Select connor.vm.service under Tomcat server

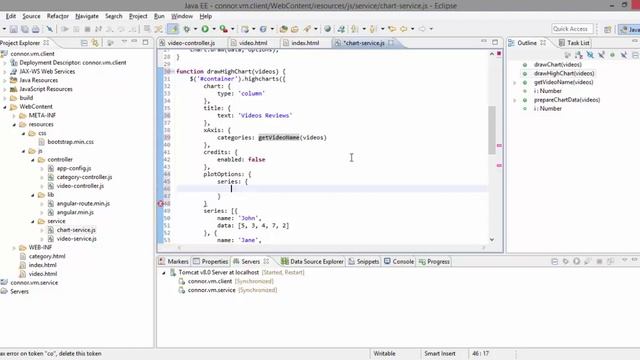click(x=211, y=290)
